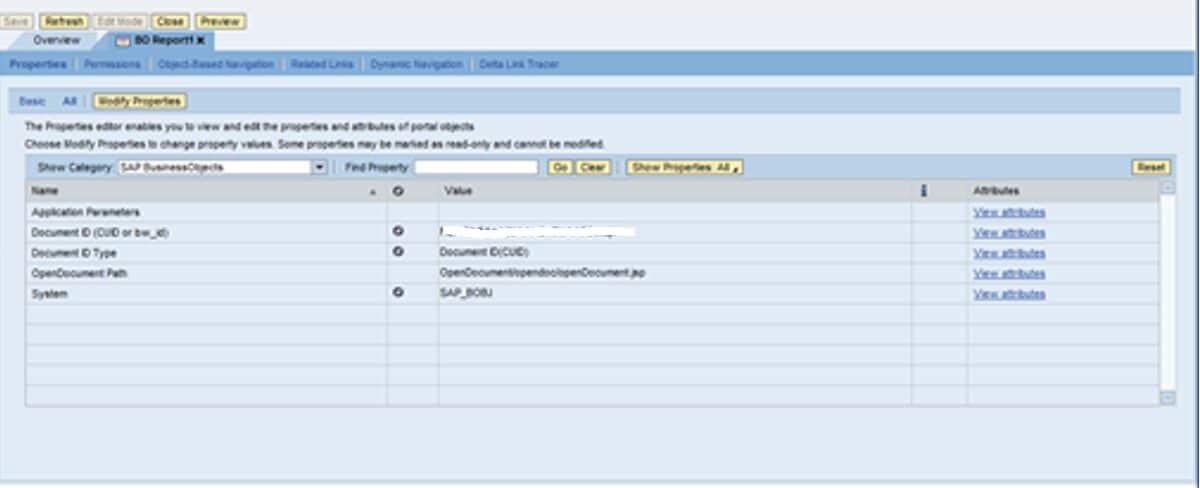This screenshot has width=1200, height=488.
Task: Open View attributes link for System row
Action: [1008, 294]
